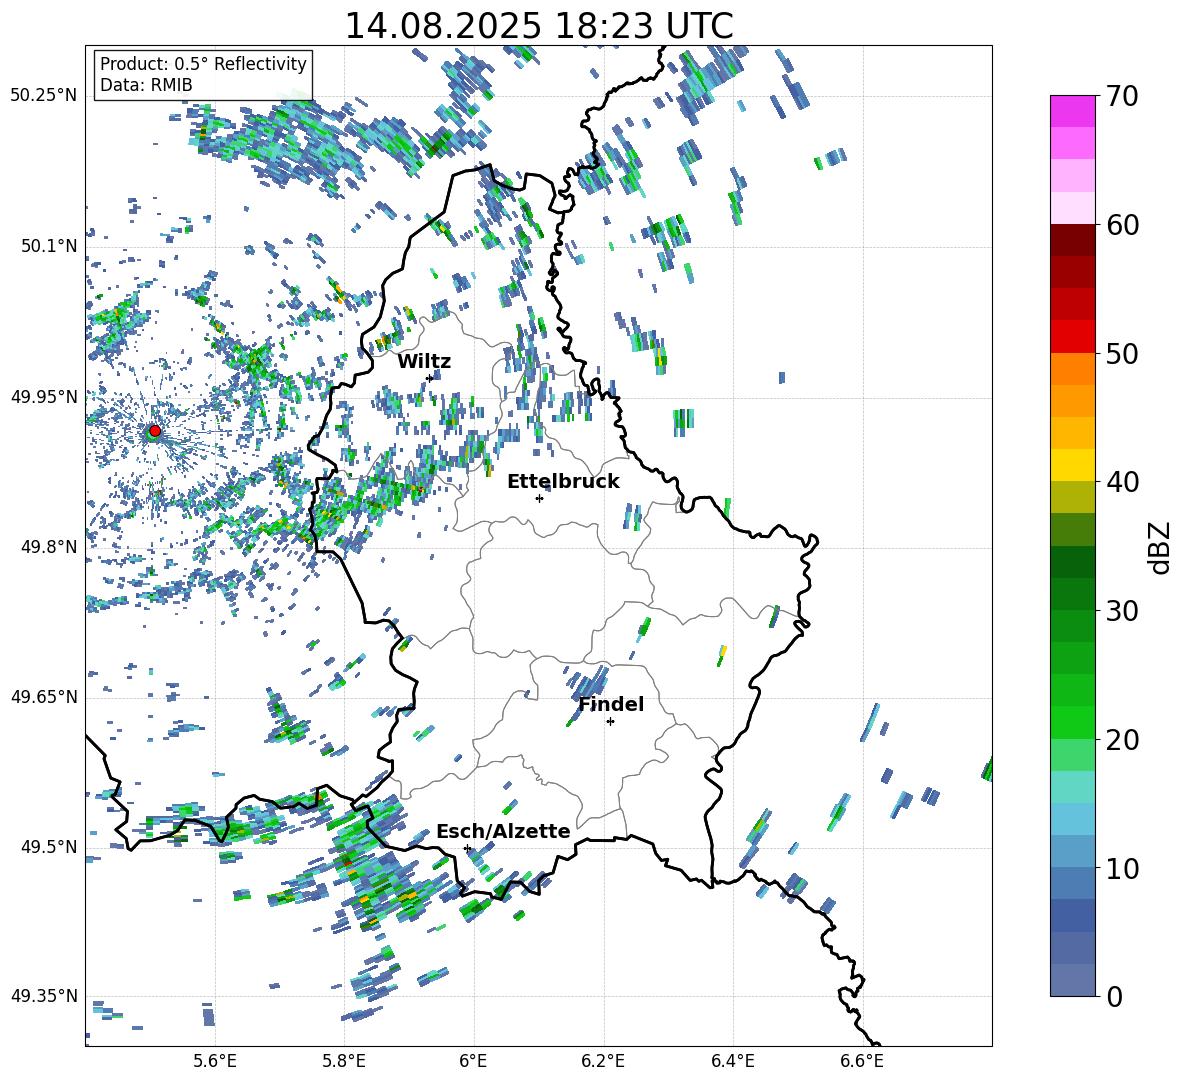
Task: Click the timestamp title 14.08.2025 18:23 UTC
Action: 538,26
